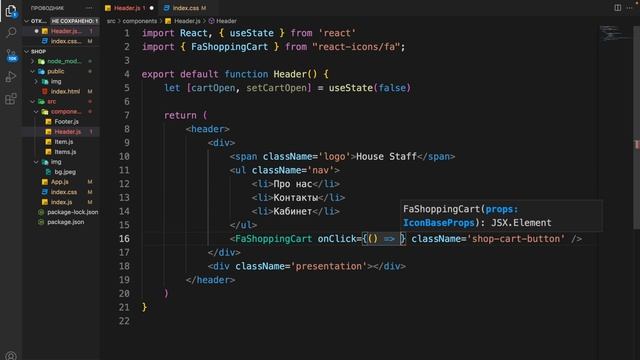Click "react-icons/fa" import string
640x360 pixels.
coord(356,47)
